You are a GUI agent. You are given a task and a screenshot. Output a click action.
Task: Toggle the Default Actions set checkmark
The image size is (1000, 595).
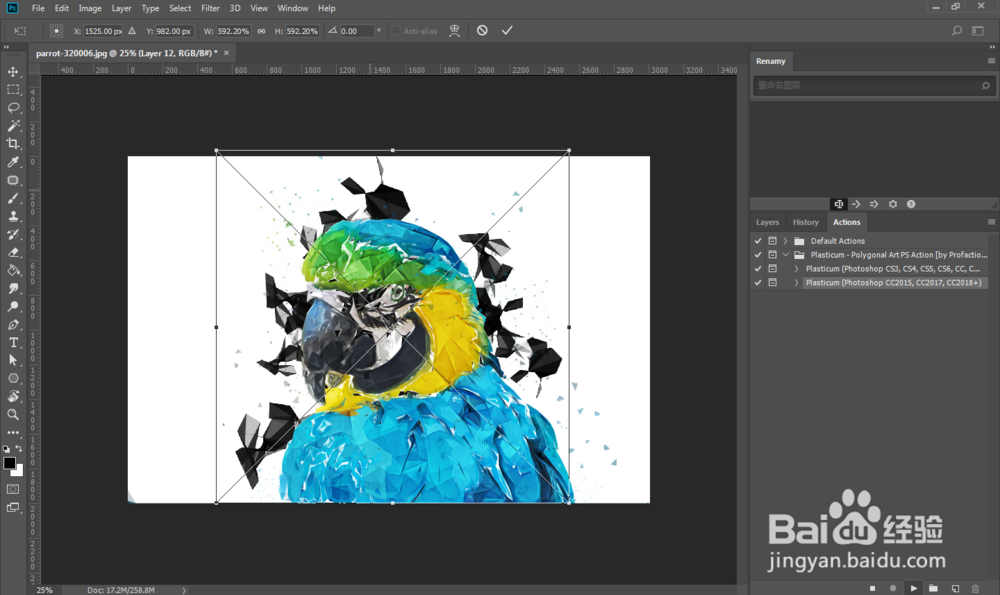coord(758,241)
